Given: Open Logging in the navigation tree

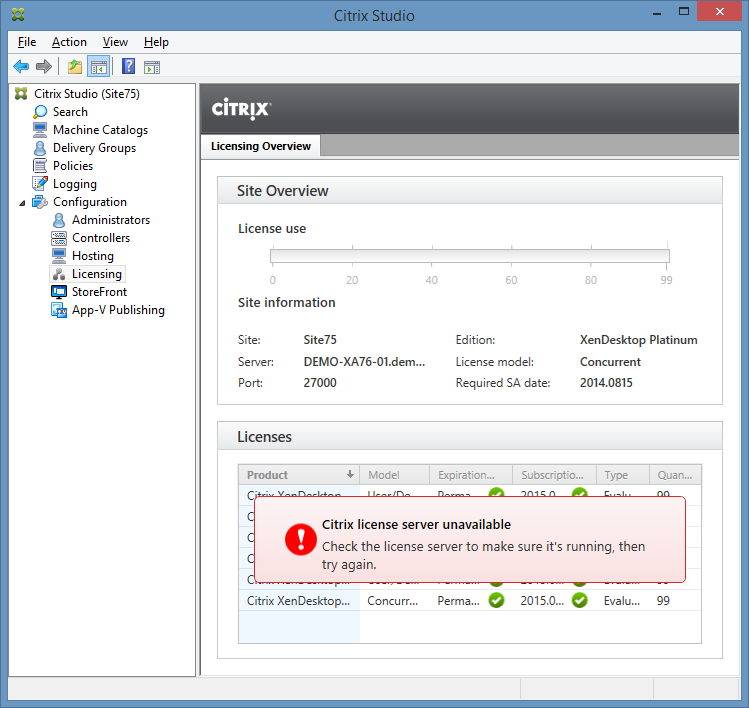Looking at the screenshot, I should tap(75, 184).
